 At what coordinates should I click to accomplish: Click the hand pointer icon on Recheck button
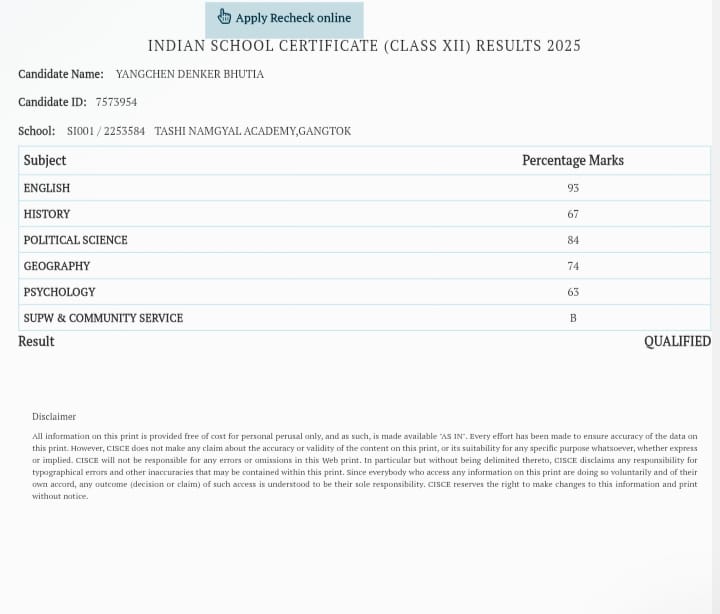pyautogui.click(x=224, y=17)
